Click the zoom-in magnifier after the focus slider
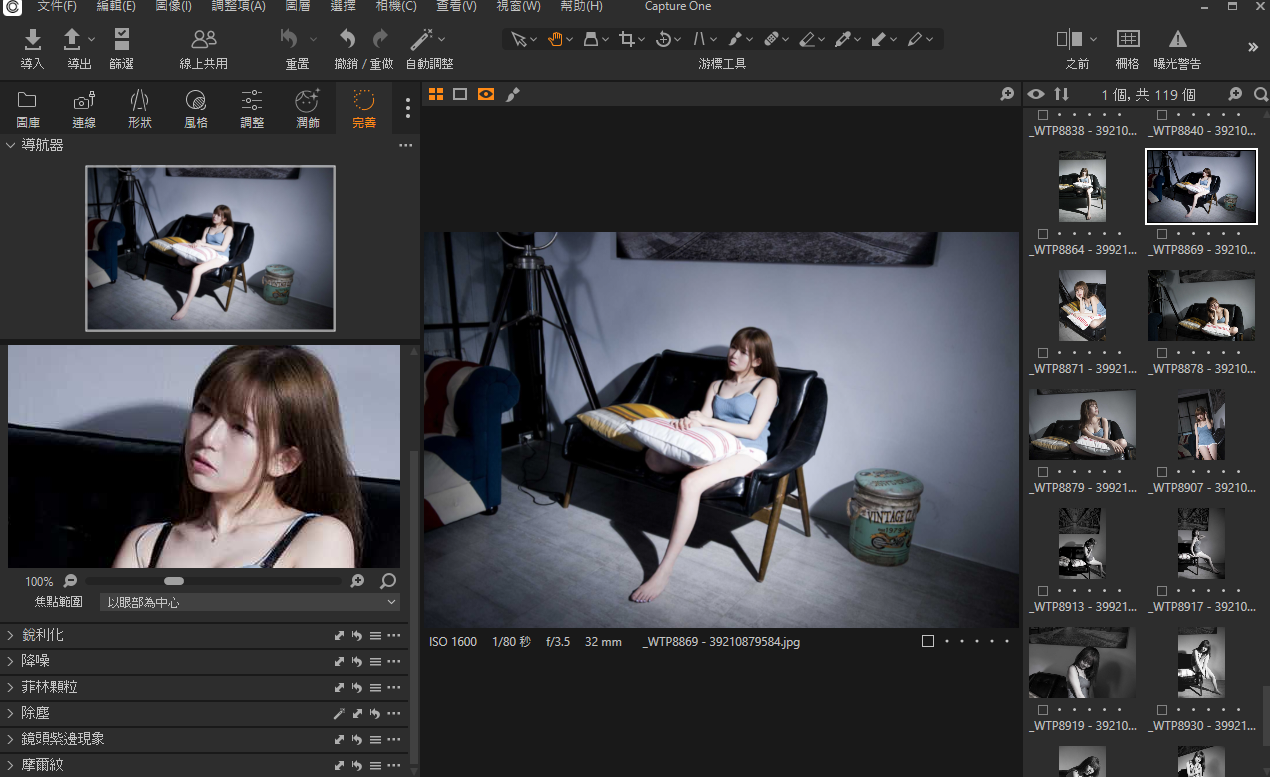 click(x=357, y=581)
